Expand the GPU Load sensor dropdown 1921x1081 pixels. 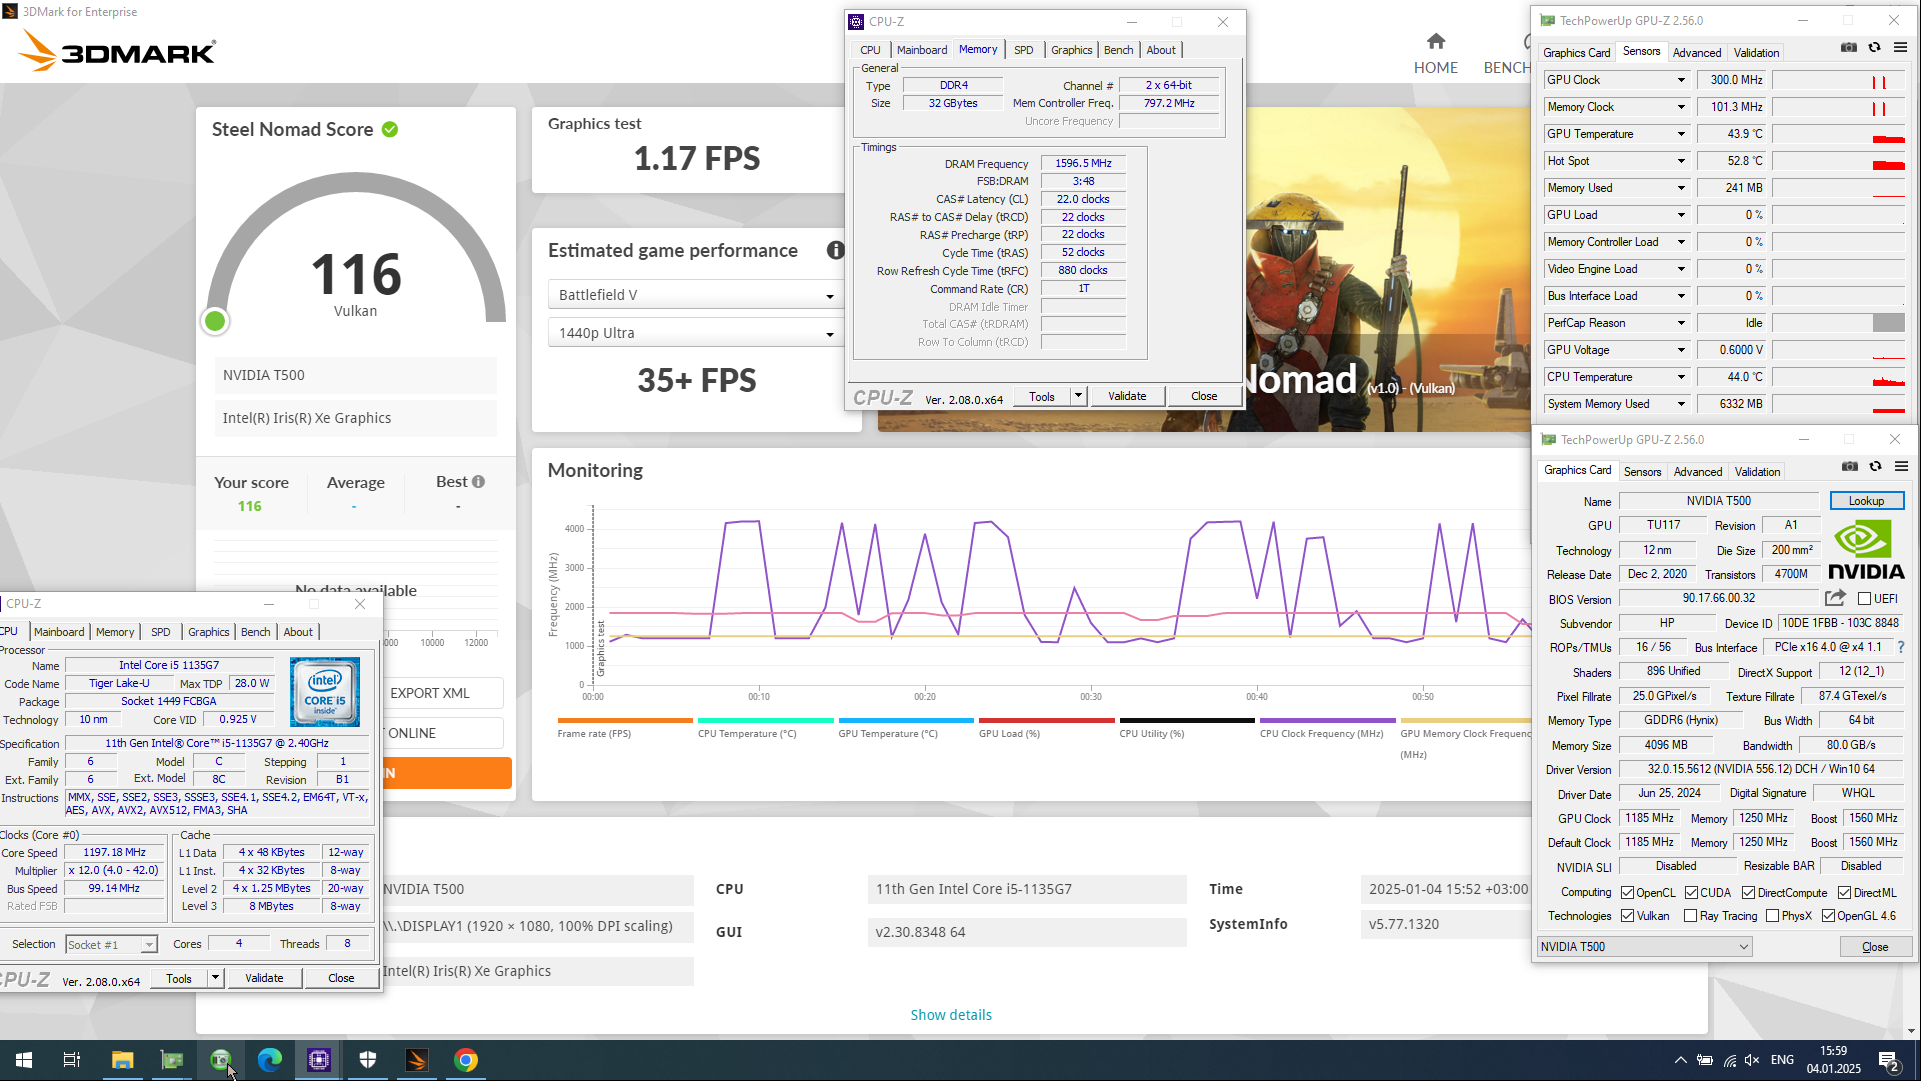tap(1681, 215)
